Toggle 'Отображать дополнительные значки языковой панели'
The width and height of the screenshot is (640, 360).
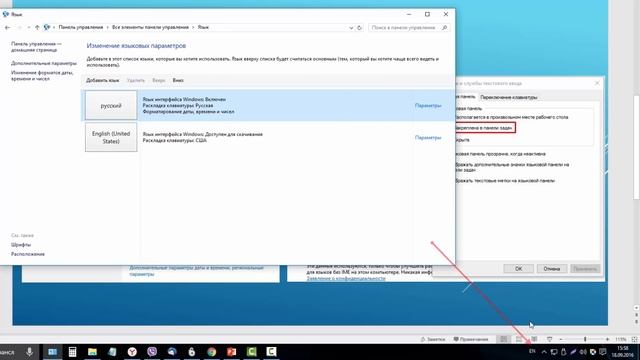click(x=512, y=167)
